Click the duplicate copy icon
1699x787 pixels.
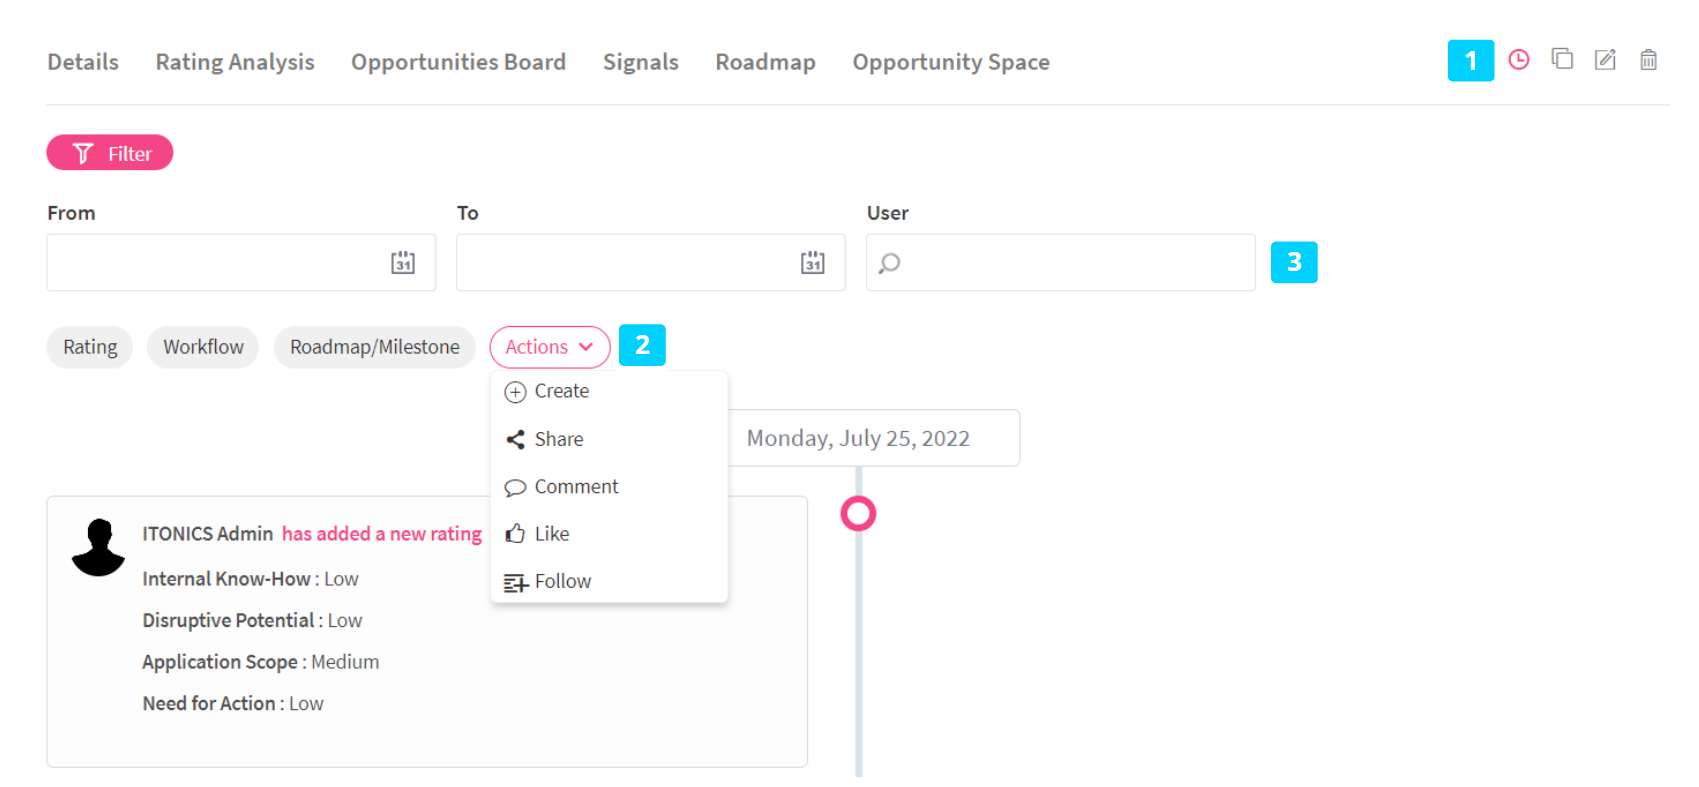pyautogui.click(x=1562, y=59)
